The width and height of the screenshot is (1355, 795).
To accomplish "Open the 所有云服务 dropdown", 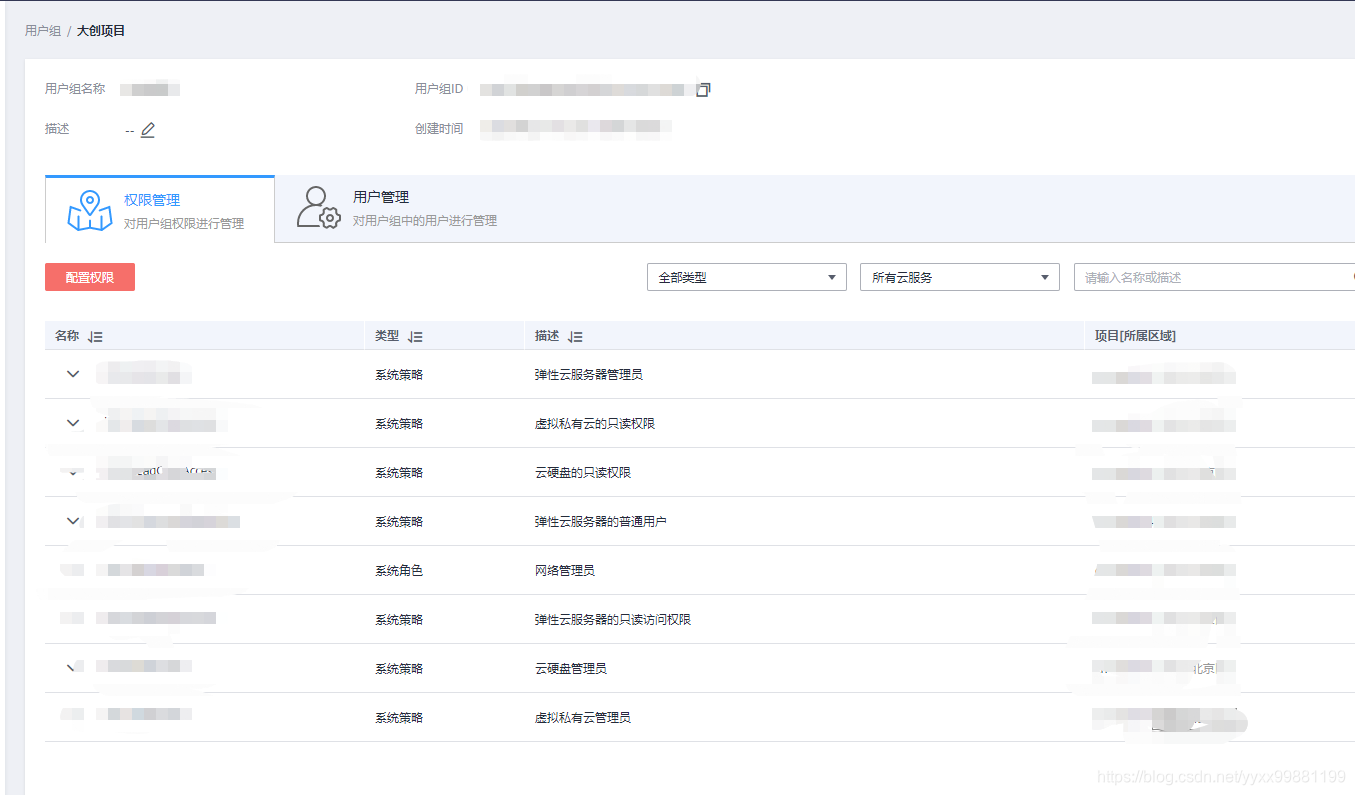I will [x=960, y=277].
